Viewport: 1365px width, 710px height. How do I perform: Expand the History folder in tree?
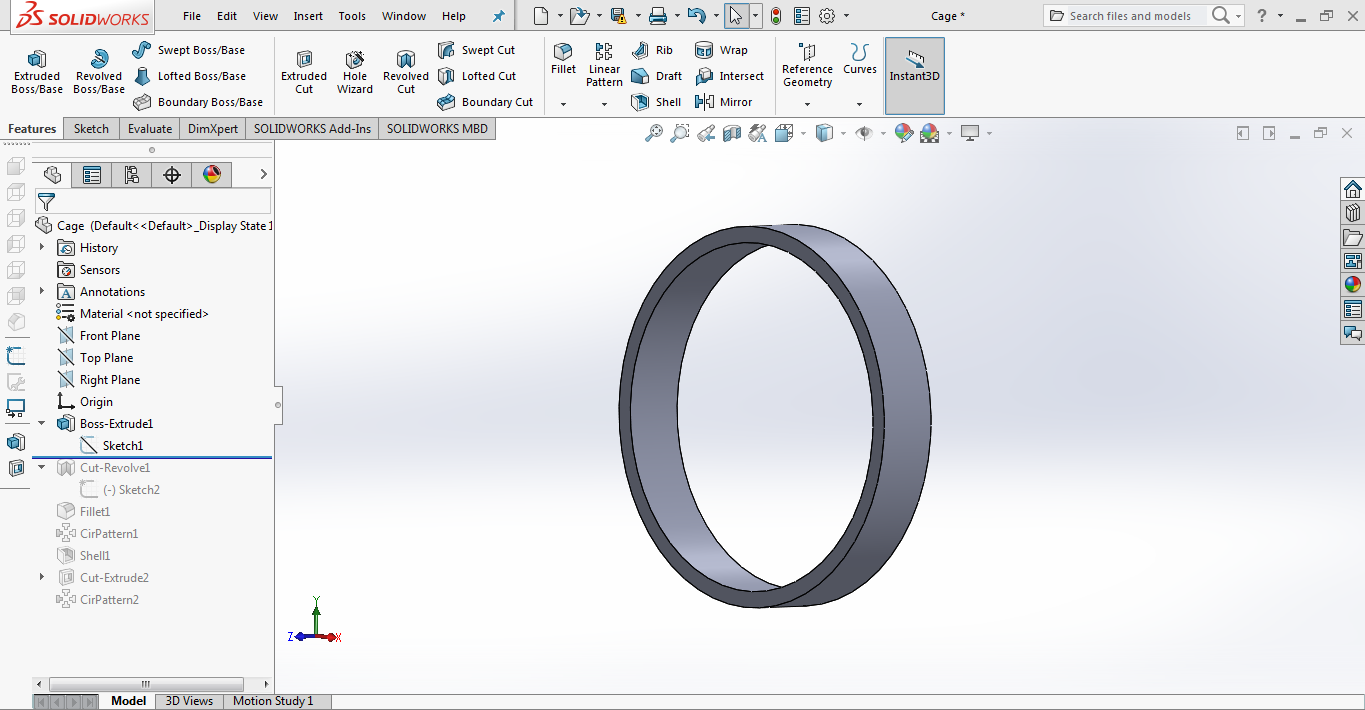42,248
